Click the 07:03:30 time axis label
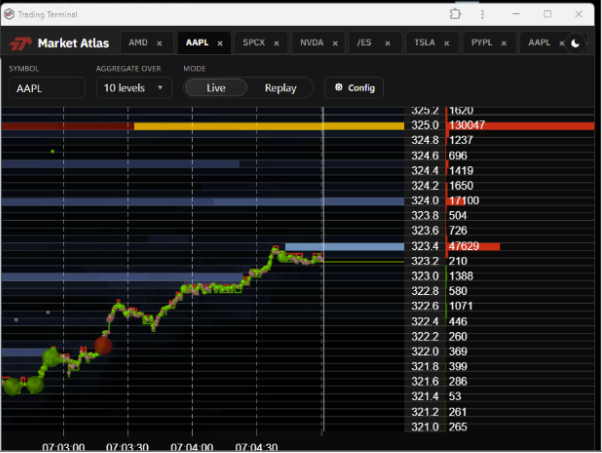 tap(127, 447)
